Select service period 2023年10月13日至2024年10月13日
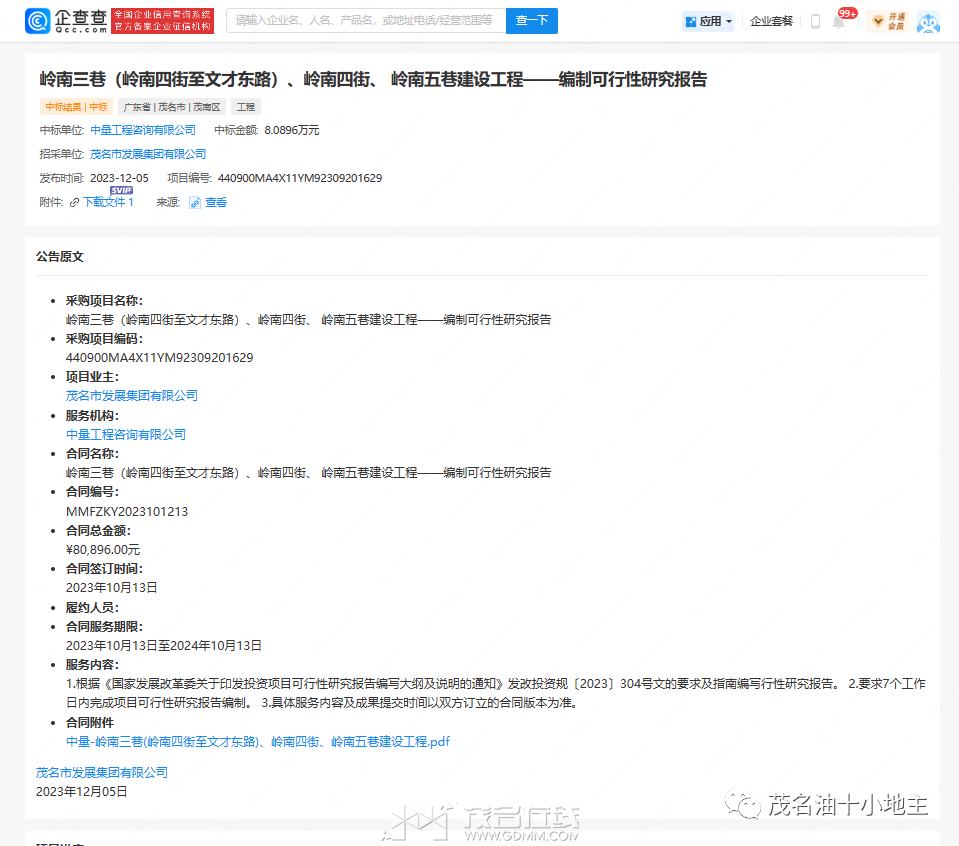The height and width of the screenshot is (846, 959). [x=164, y=645]
